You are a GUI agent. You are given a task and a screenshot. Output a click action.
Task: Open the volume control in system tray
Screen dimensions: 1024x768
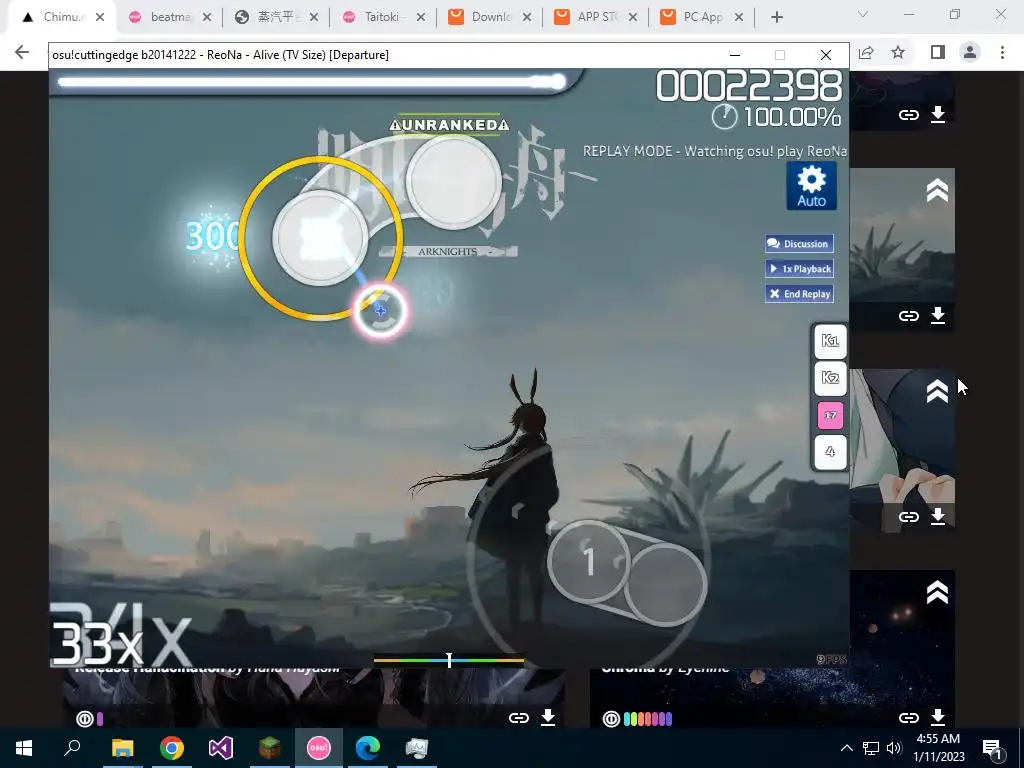tap(895, 748)
